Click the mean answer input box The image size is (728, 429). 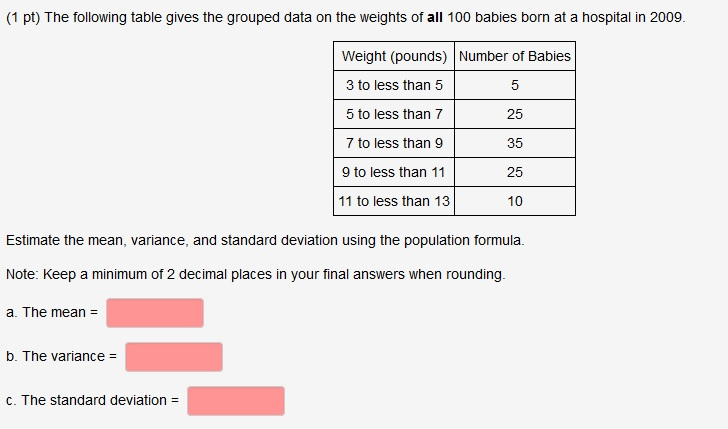[x=155, y=313]
